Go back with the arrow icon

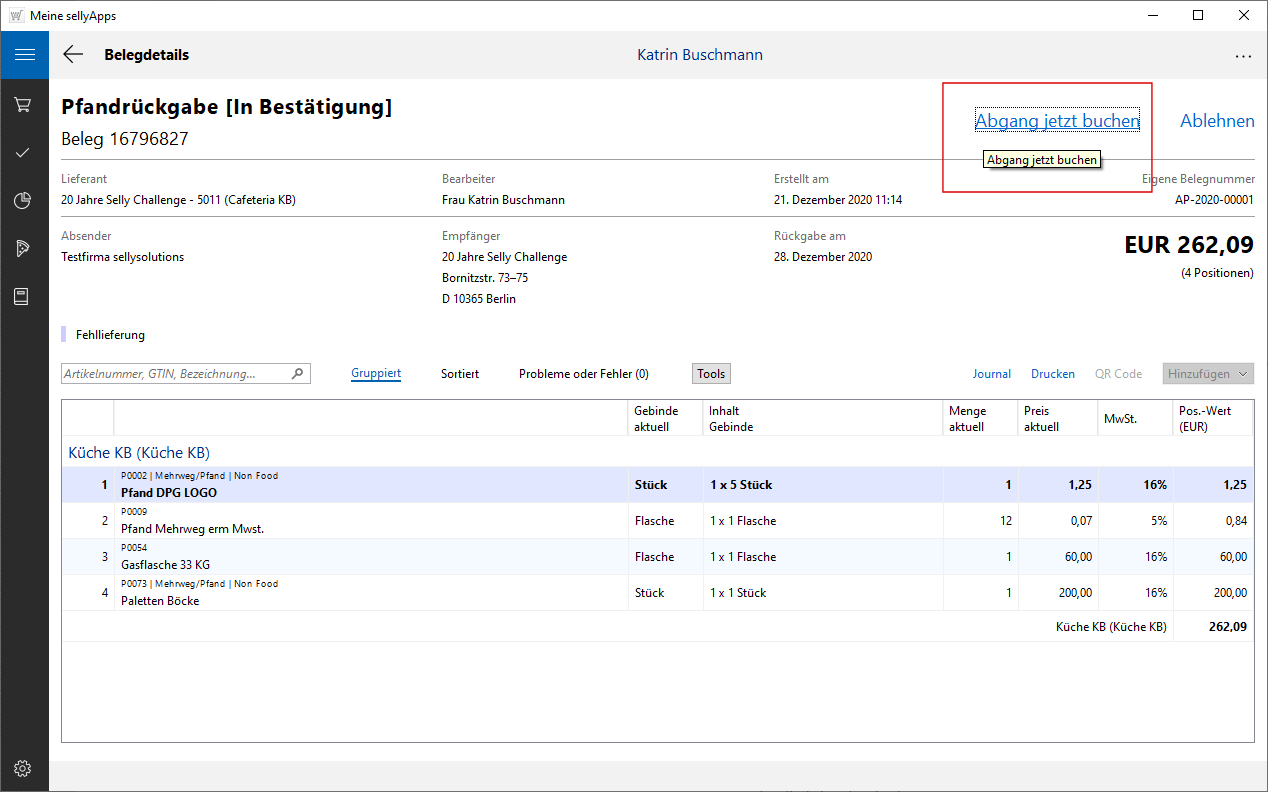pos(73,55)
